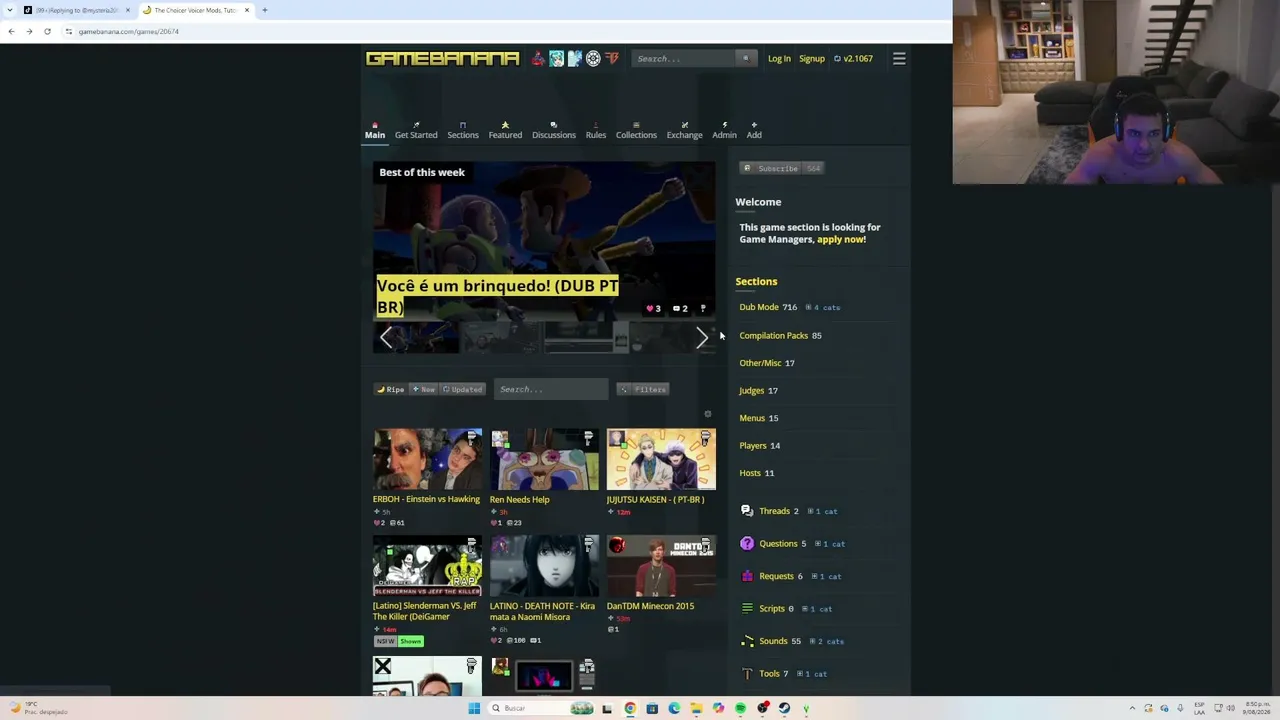Expand Scripts' 1 cat list
The width and height of the screenshot is (1280, 720).
(x=818, y=609)
